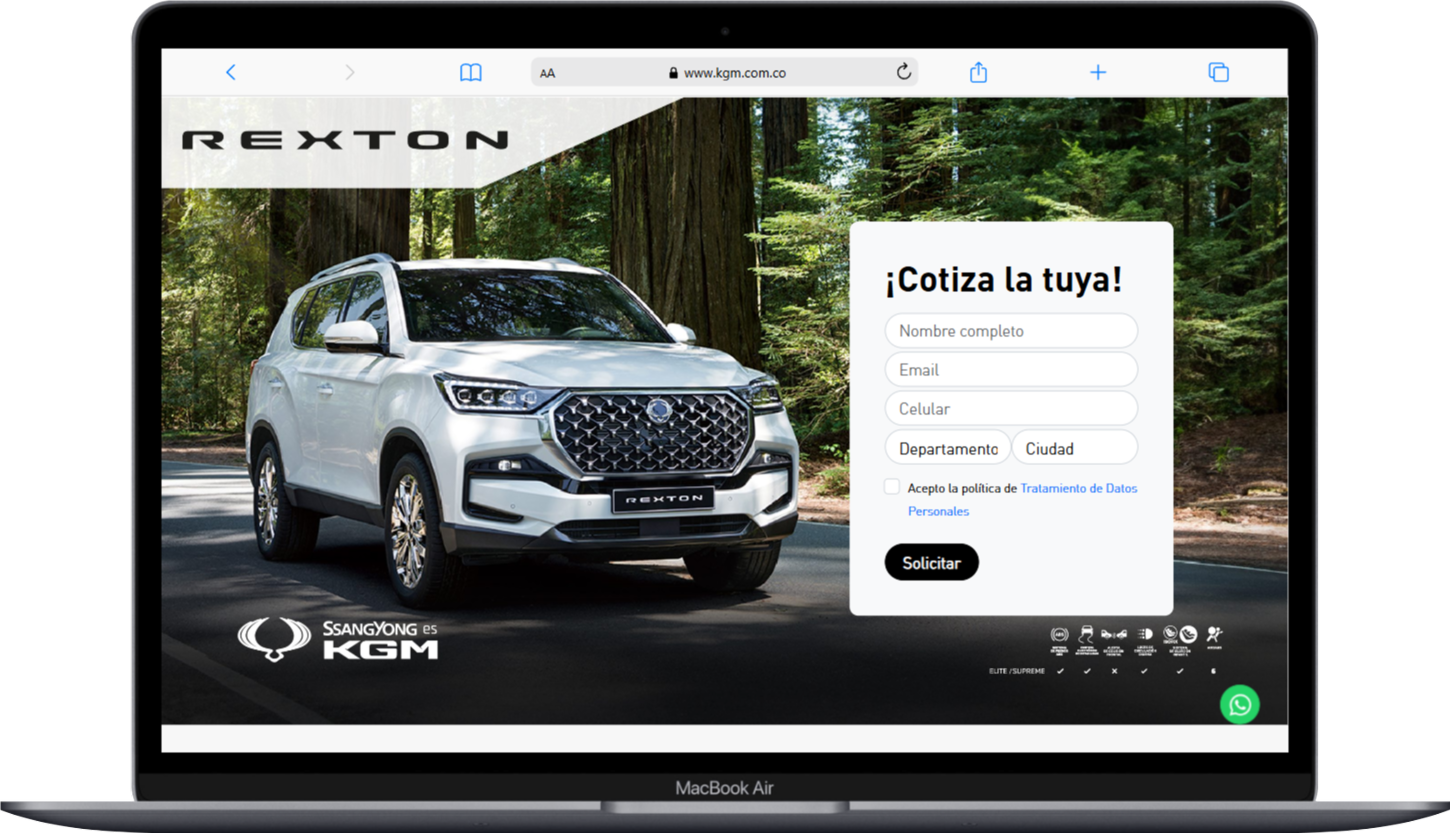Image resolution: width=1450 pixels, height=833 pixels.
Task: Open the Departamento dropdown
Action: (947, 448)
